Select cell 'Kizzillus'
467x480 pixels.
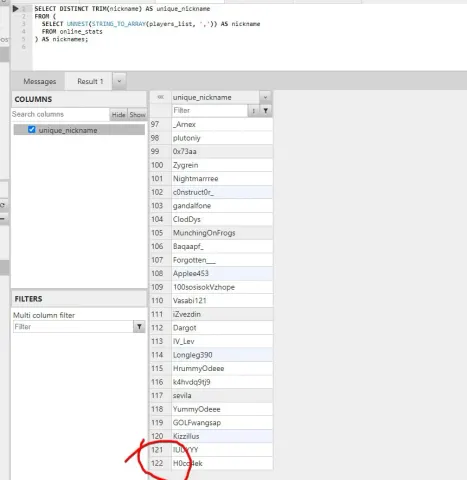[222, 436]
